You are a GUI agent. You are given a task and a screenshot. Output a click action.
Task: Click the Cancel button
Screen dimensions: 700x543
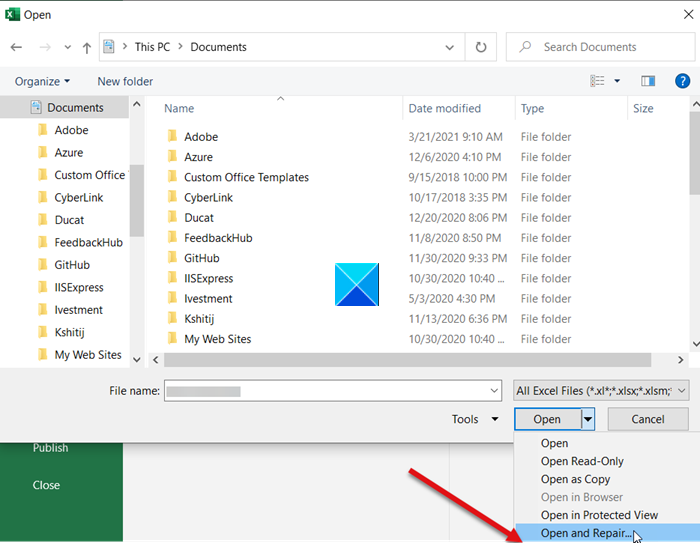[x=648, y=419]
